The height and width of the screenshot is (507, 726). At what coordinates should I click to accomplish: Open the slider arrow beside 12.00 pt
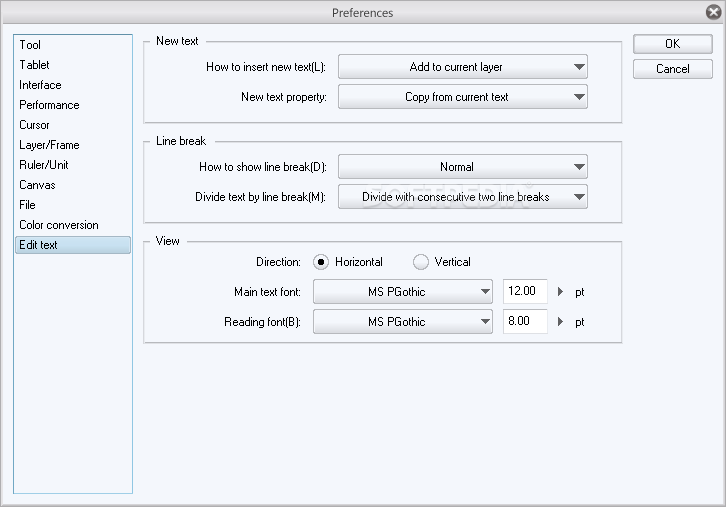(560, 292)
